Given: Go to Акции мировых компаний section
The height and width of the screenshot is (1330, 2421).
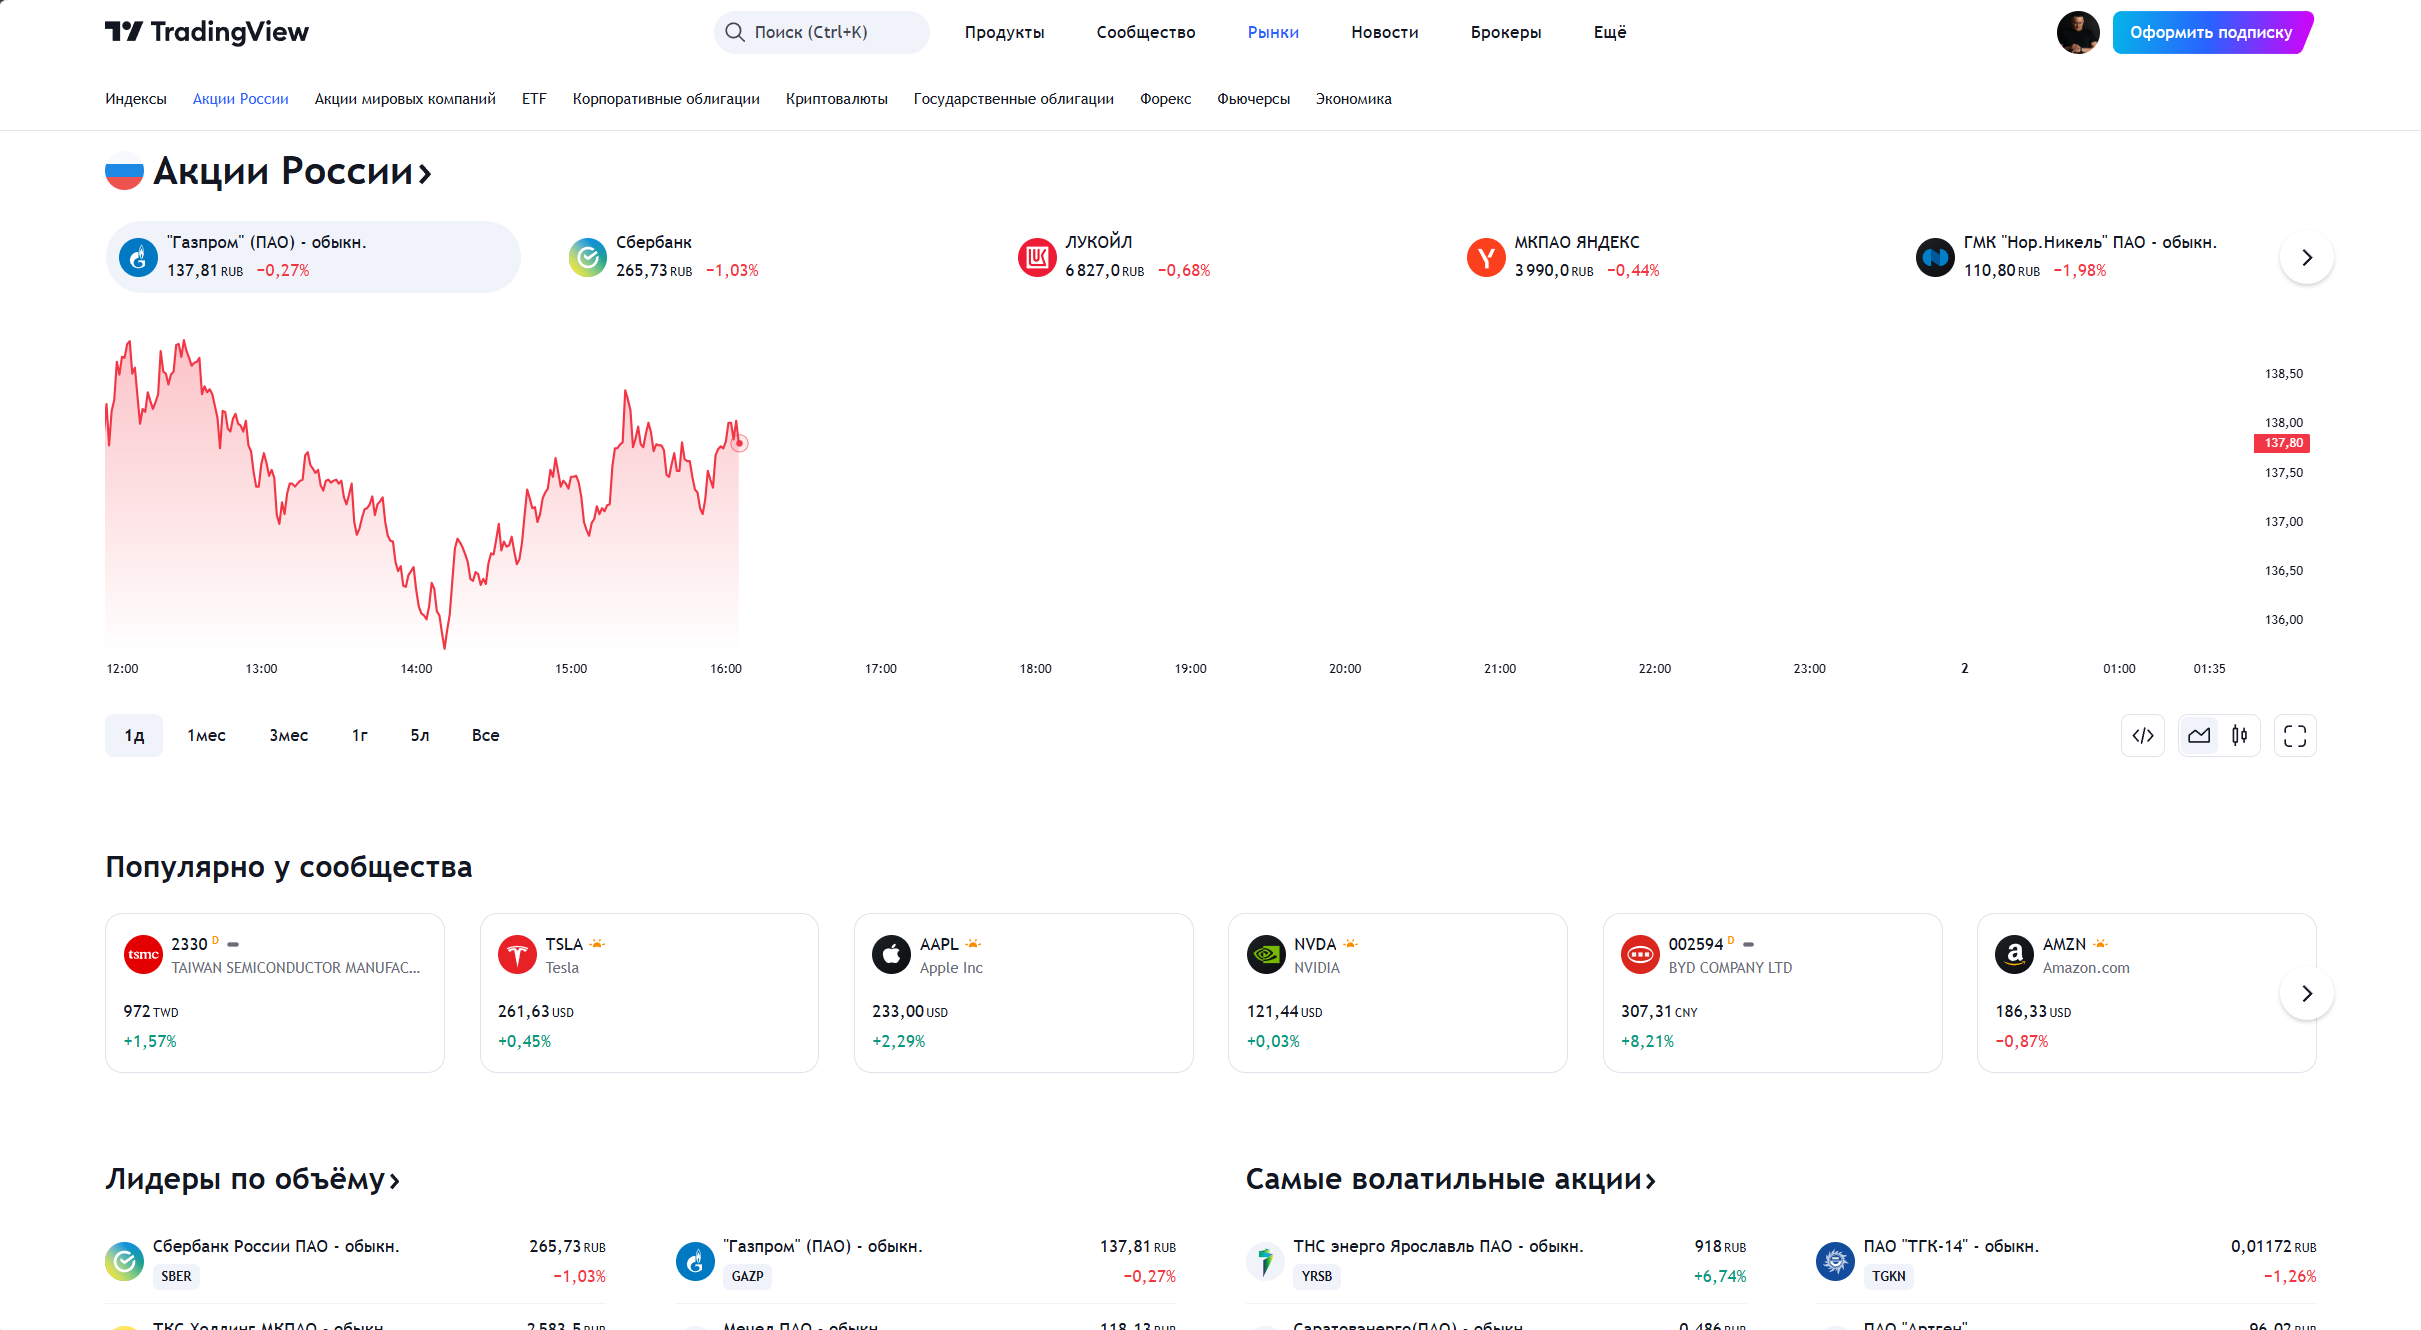Looking at the screenshot, I should coord(405,99).
